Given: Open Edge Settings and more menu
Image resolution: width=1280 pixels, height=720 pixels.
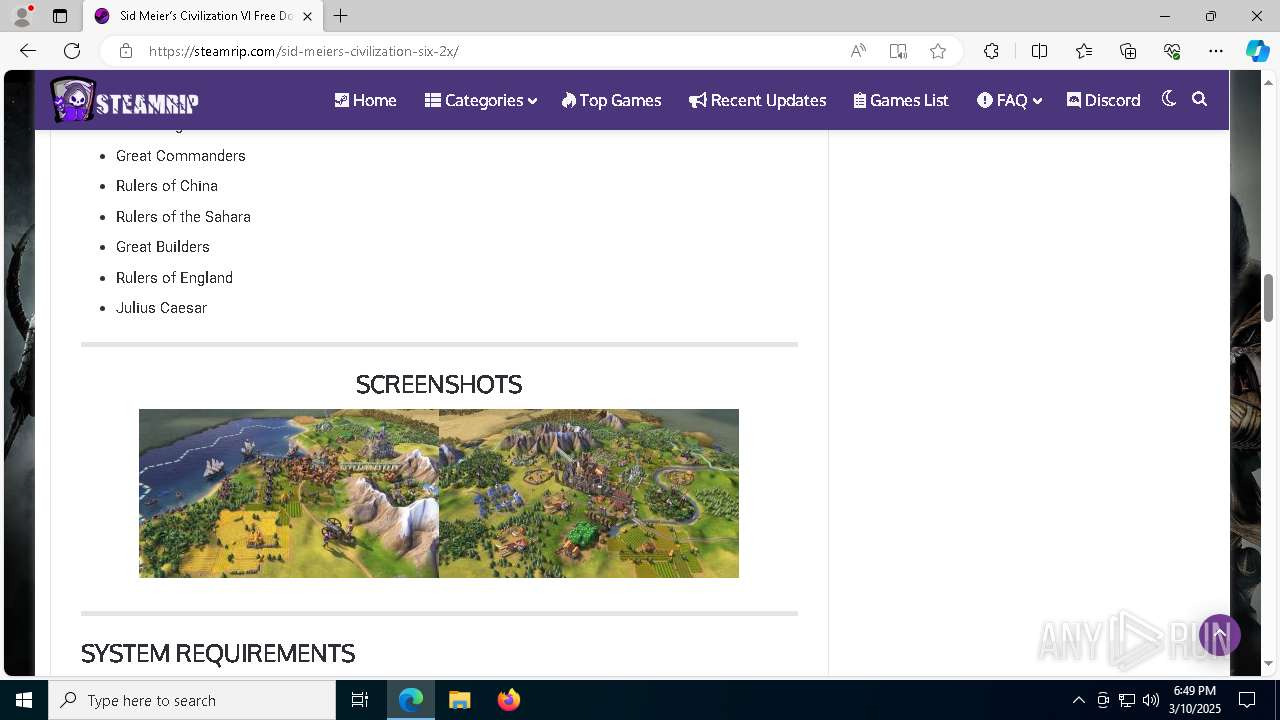Looking at the screenshot, I should (1216, 51).
